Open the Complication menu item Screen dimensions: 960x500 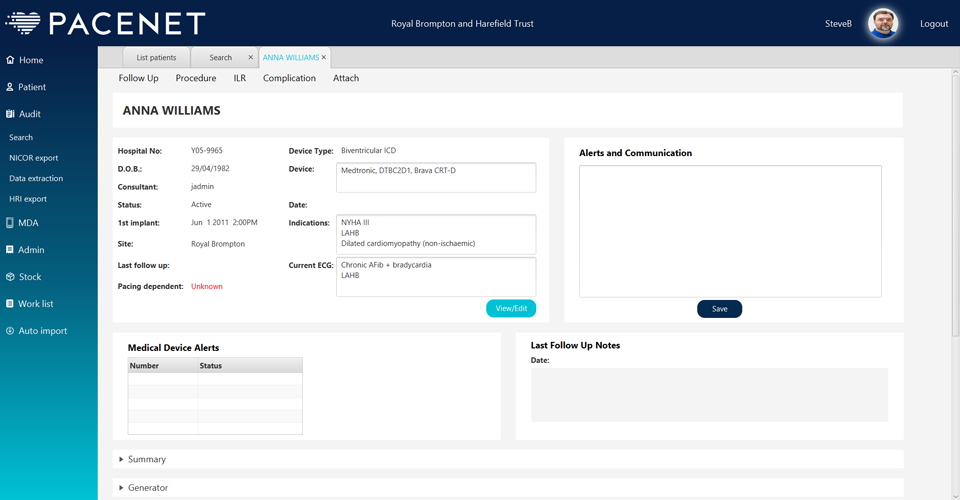[289, 78]
